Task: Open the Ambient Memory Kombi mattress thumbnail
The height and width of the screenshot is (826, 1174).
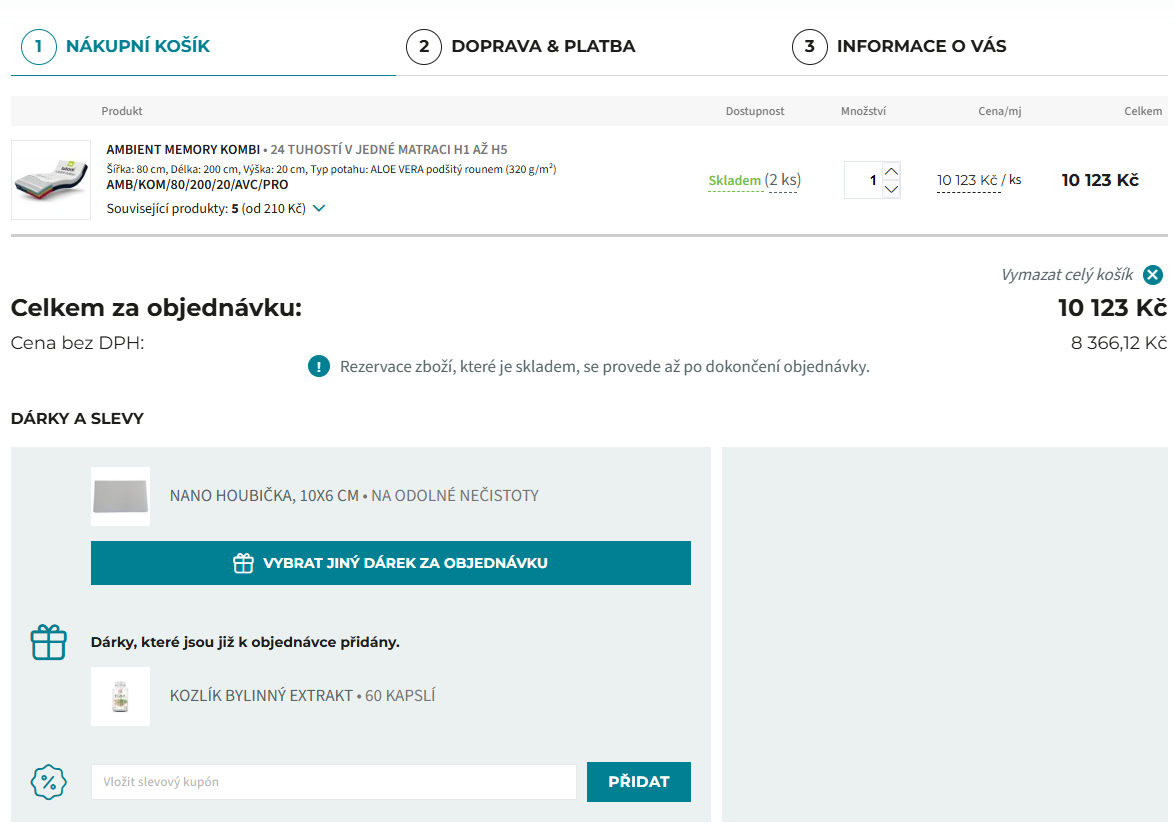Action: tap(51, 180)
